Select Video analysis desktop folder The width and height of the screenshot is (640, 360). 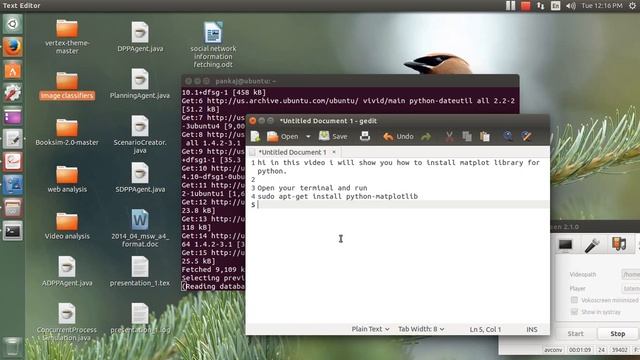click(x=67, y=226)
